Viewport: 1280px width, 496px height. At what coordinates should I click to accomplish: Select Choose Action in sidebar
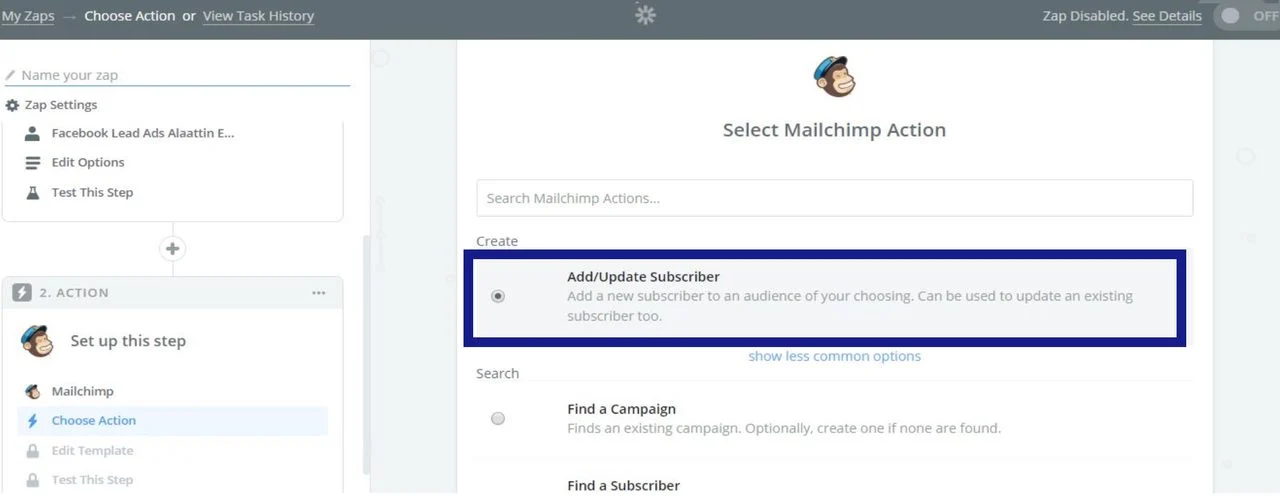pos(172,421)
